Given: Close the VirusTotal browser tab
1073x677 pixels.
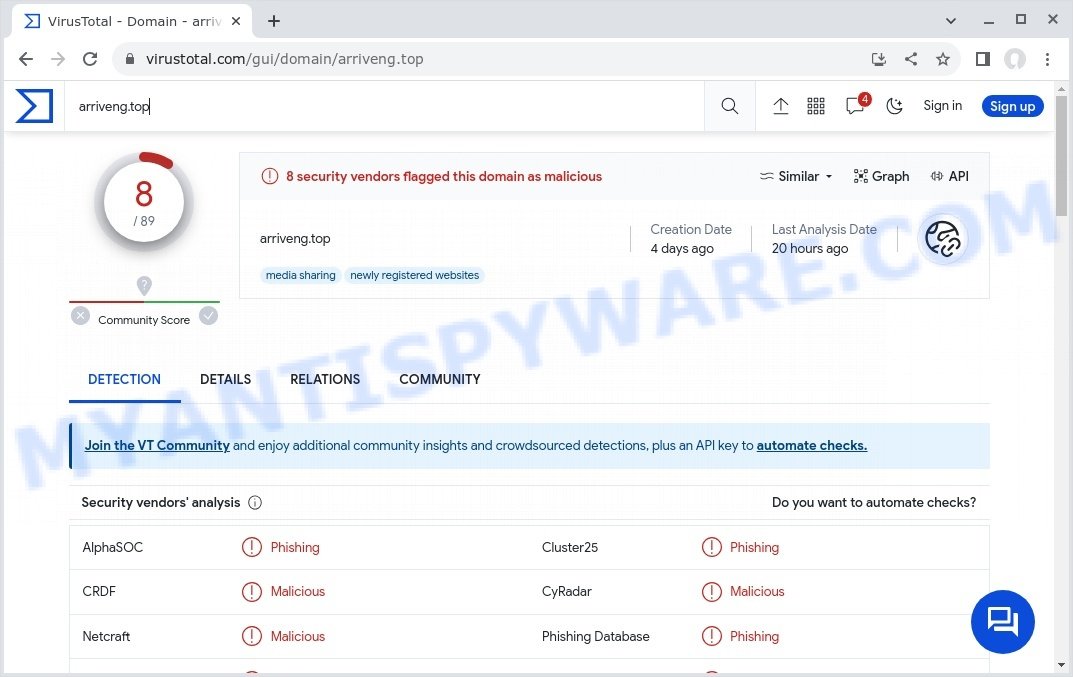Looking at the screenshot, I should tap(236, 21).
